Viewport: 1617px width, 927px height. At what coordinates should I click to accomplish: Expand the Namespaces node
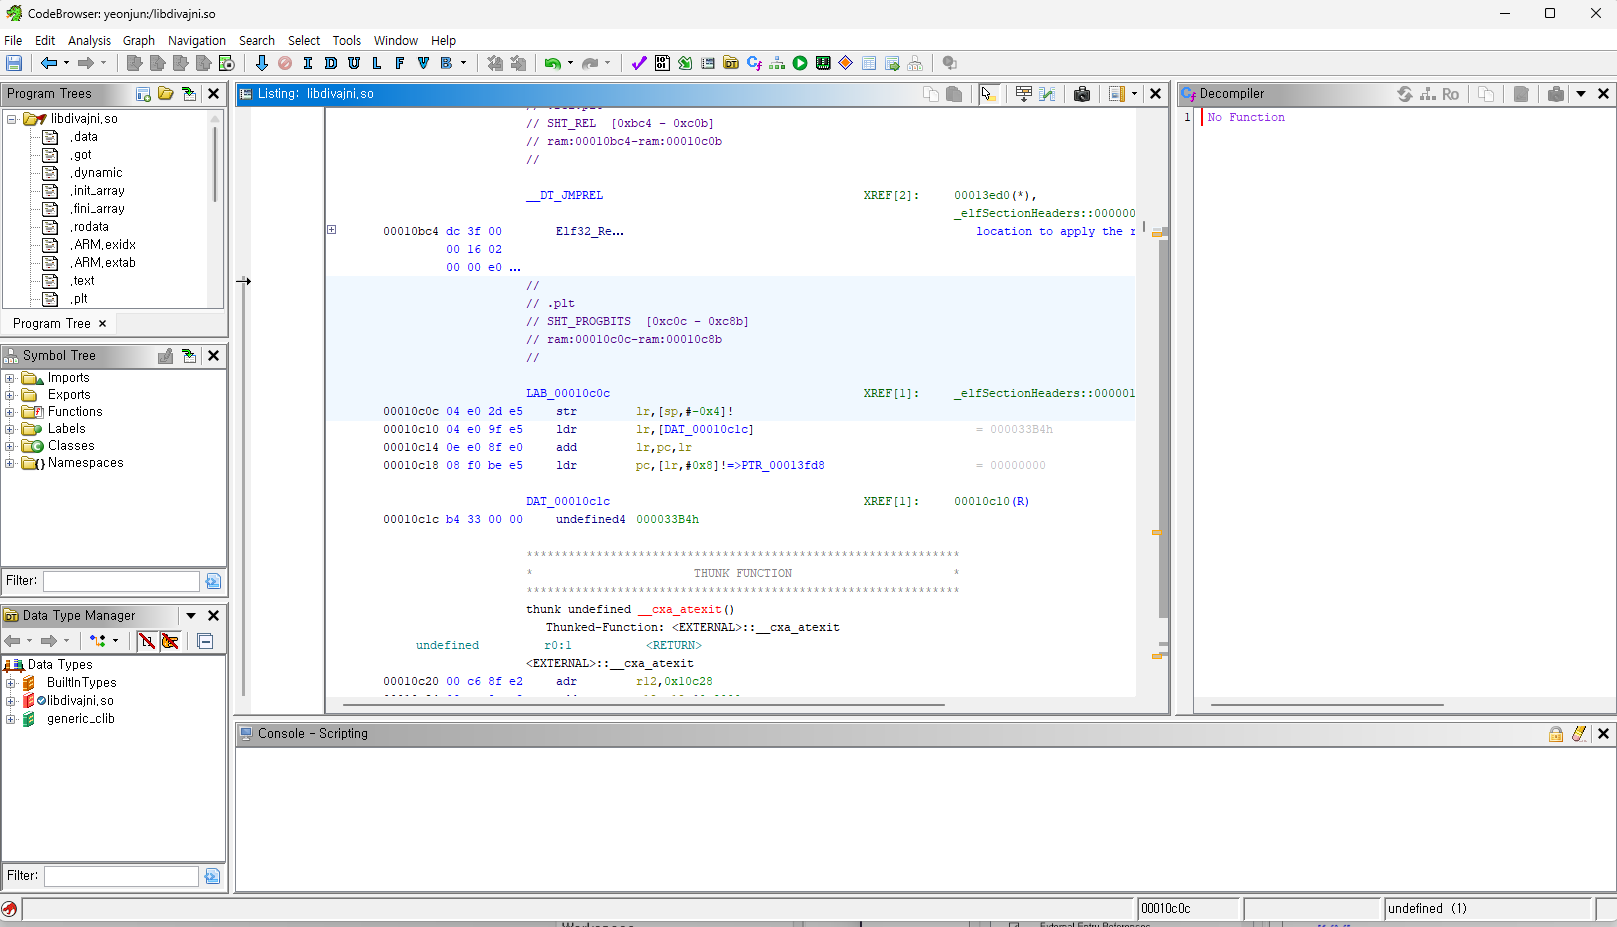pos(10,463)
